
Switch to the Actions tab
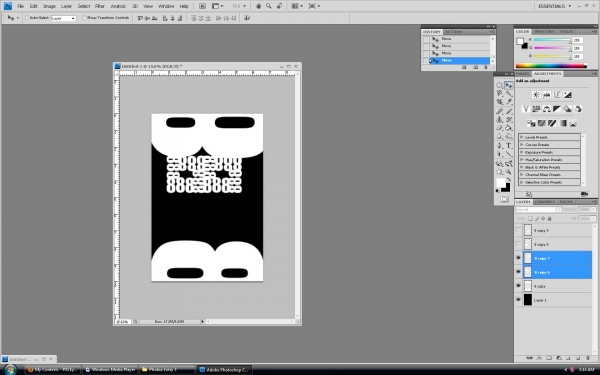(x=454, y=32)
